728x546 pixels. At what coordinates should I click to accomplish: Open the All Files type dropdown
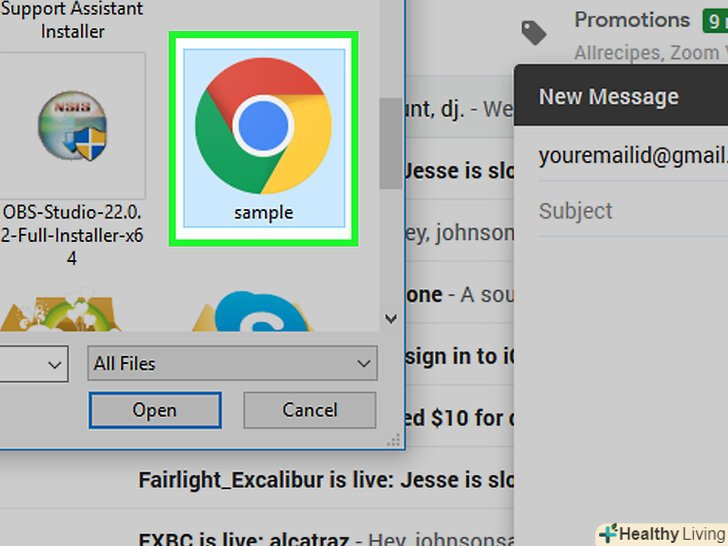(232, 363)
